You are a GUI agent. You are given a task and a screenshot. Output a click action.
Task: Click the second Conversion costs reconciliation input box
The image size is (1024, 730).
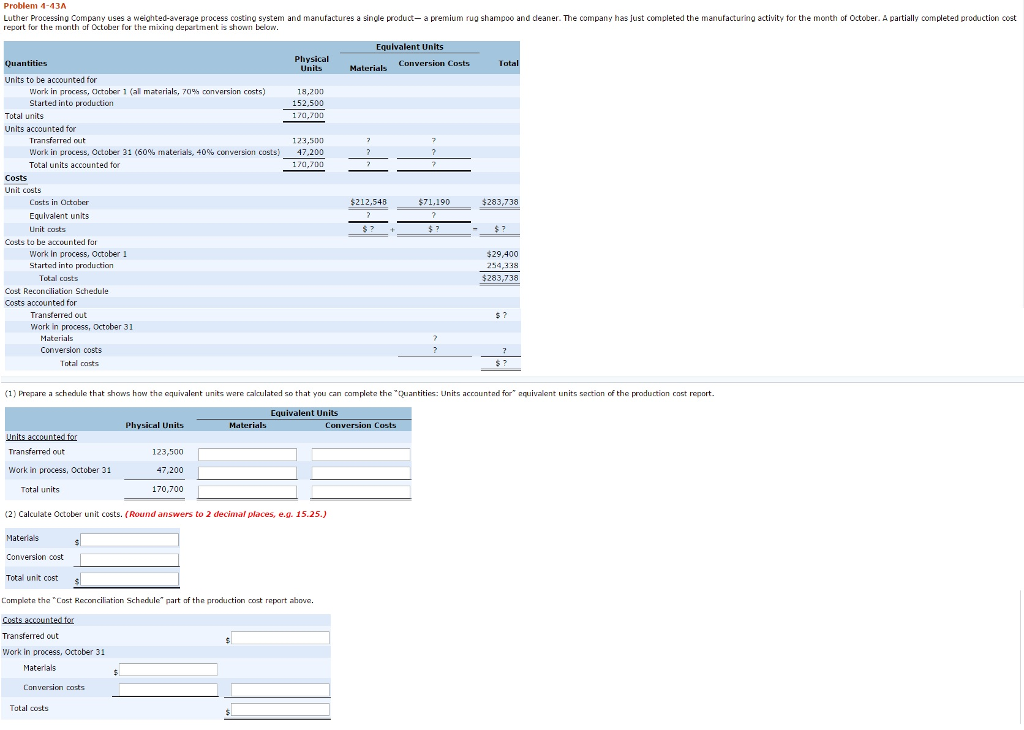coord(281,688)
